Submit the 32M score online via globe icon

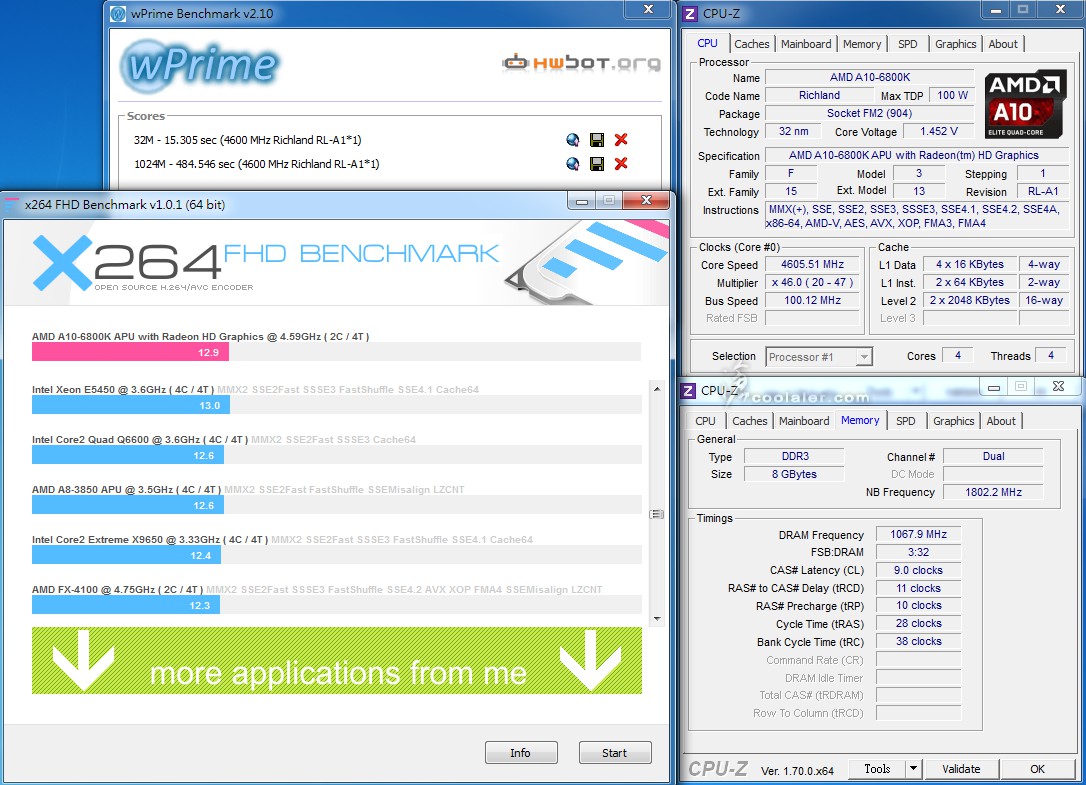(573, 140)
